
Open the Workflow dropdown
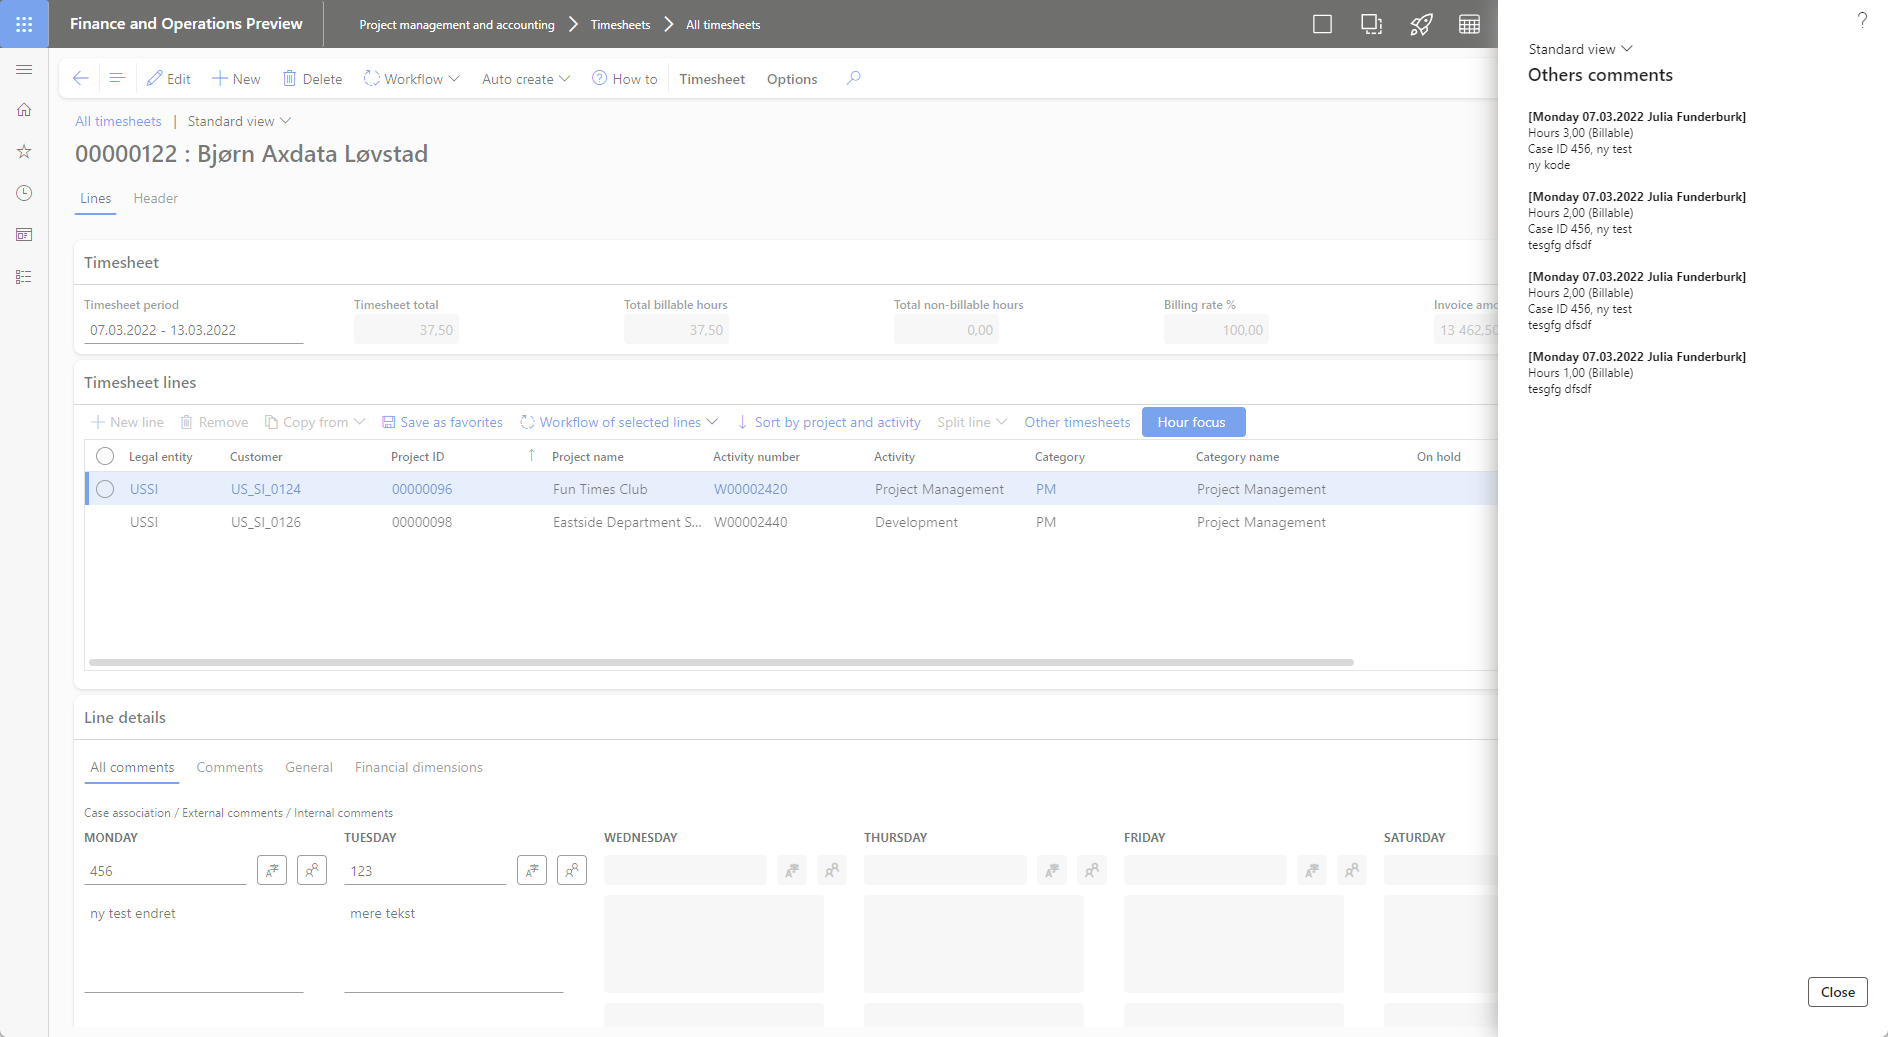coord(411,79)
